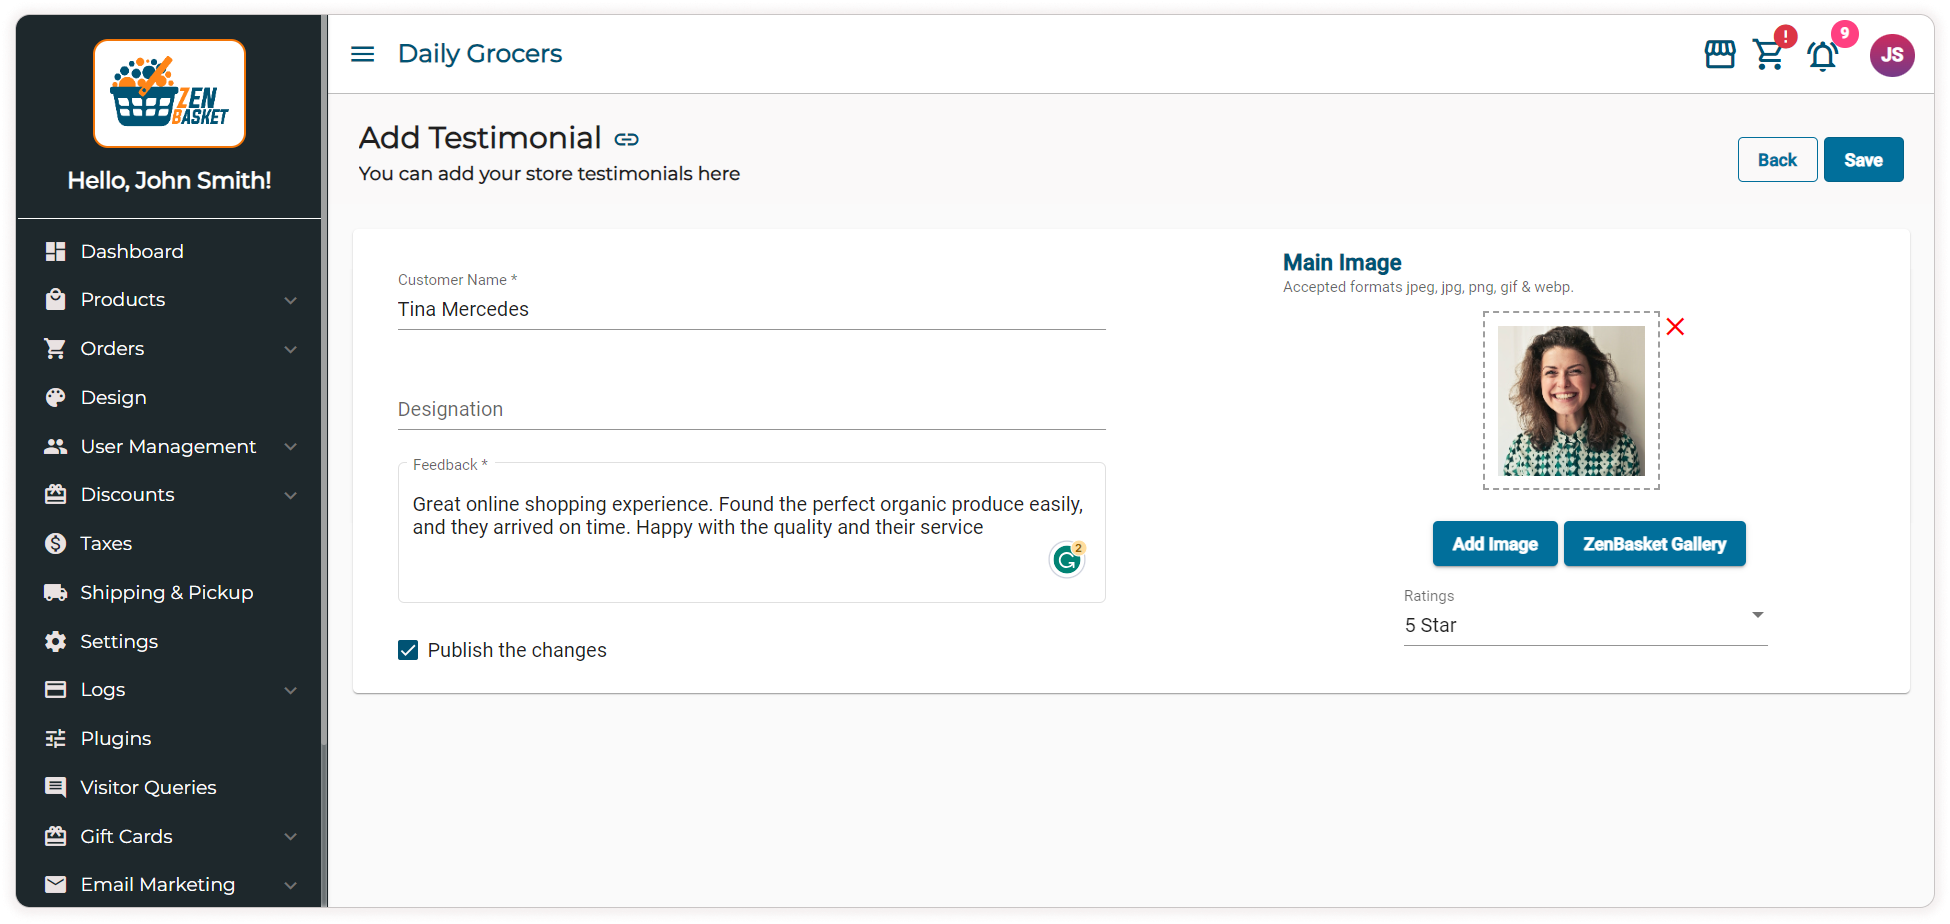
Task: Click the uploaded customer photo thumbnail
Action: pyautogui.click(x=1570, y=401)
